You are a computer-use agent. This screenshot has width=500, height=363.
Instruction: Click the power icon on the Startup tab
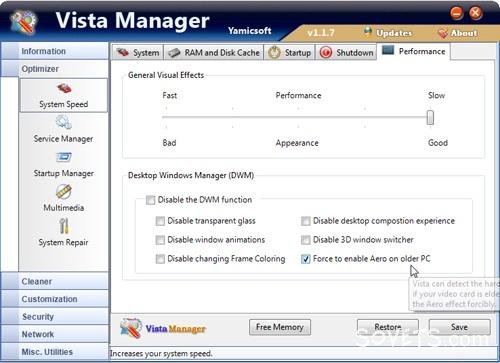point(274,53)
